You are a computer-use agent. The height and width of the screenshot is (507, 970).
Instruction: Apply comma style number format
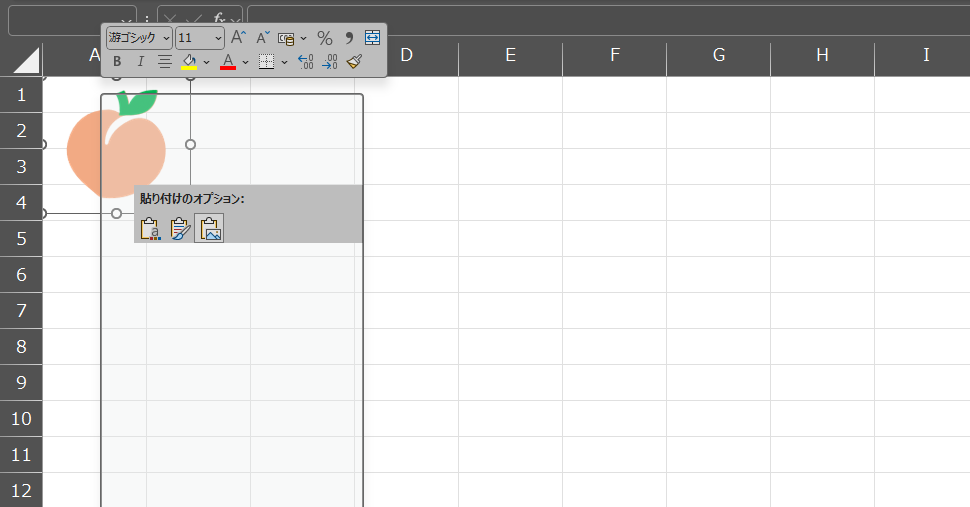(x=349, y=38)
